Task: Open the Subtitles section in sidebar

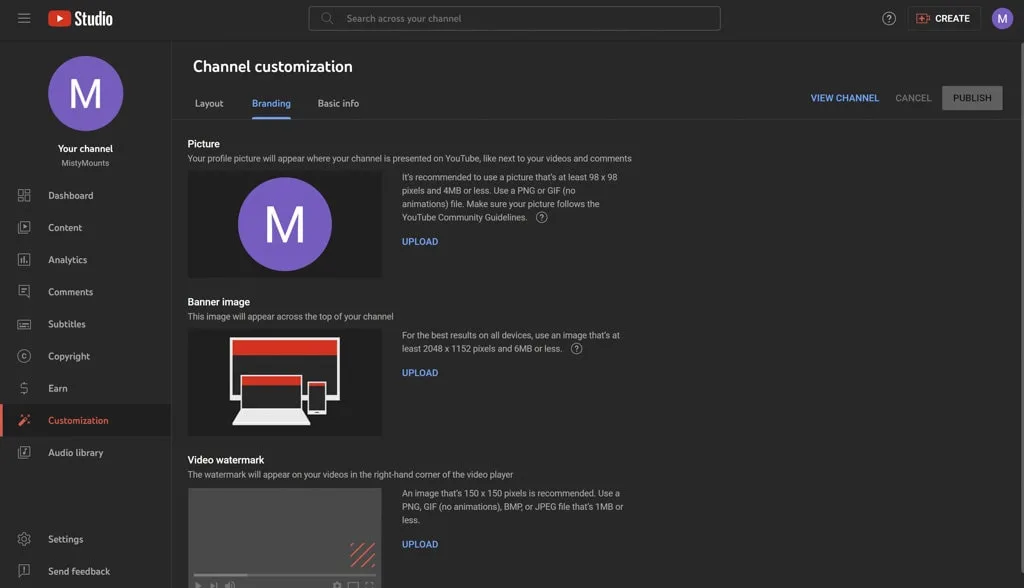Action: click(x=66, y=324)
